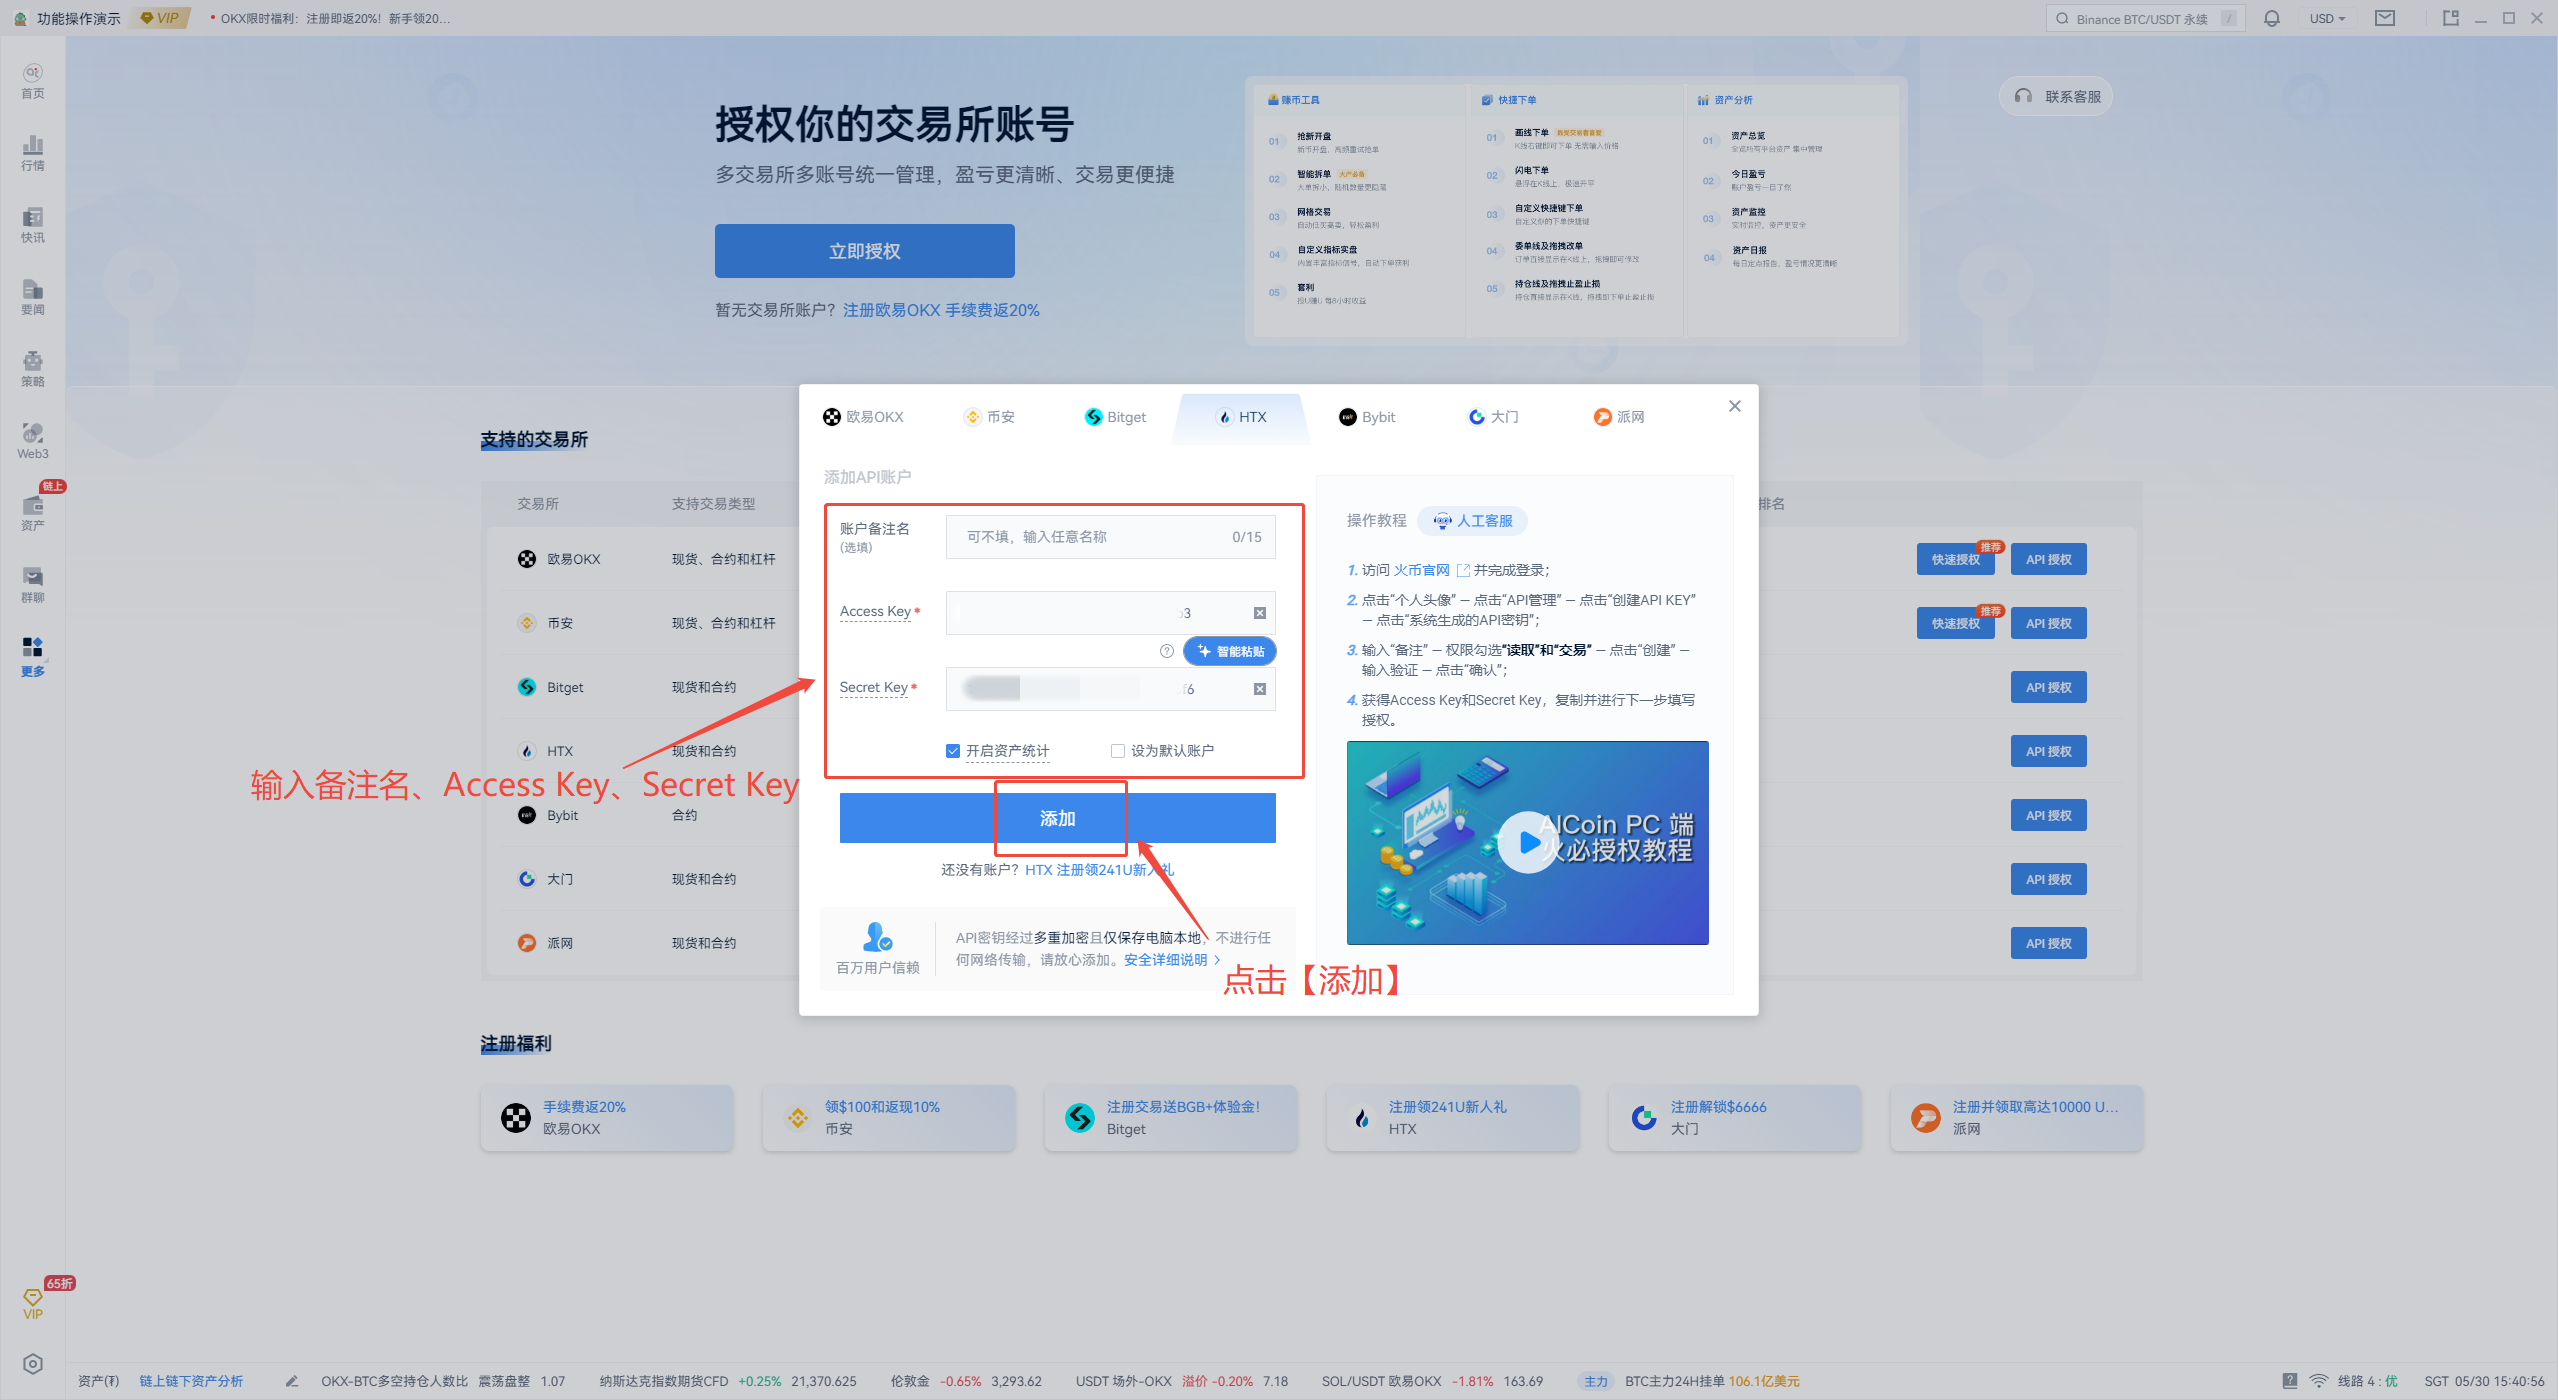Viewport: 2558px width, 1400px height.
Task: Play the AICoin PC authorization tutorial video
Action: click(1527, 842)
